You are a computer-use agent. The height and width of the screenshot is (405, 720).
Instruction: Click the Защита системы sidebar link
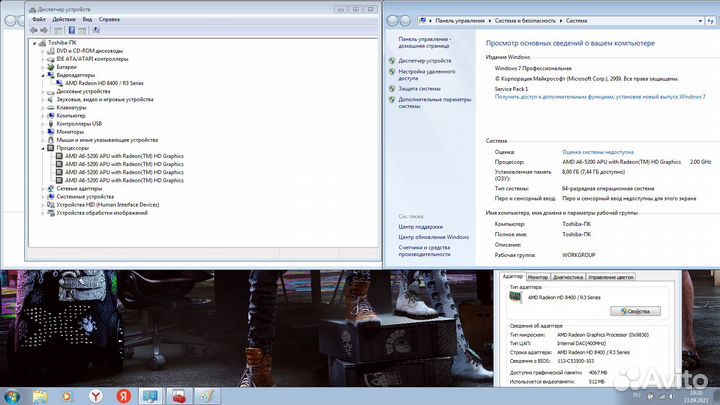pos(419,88)
